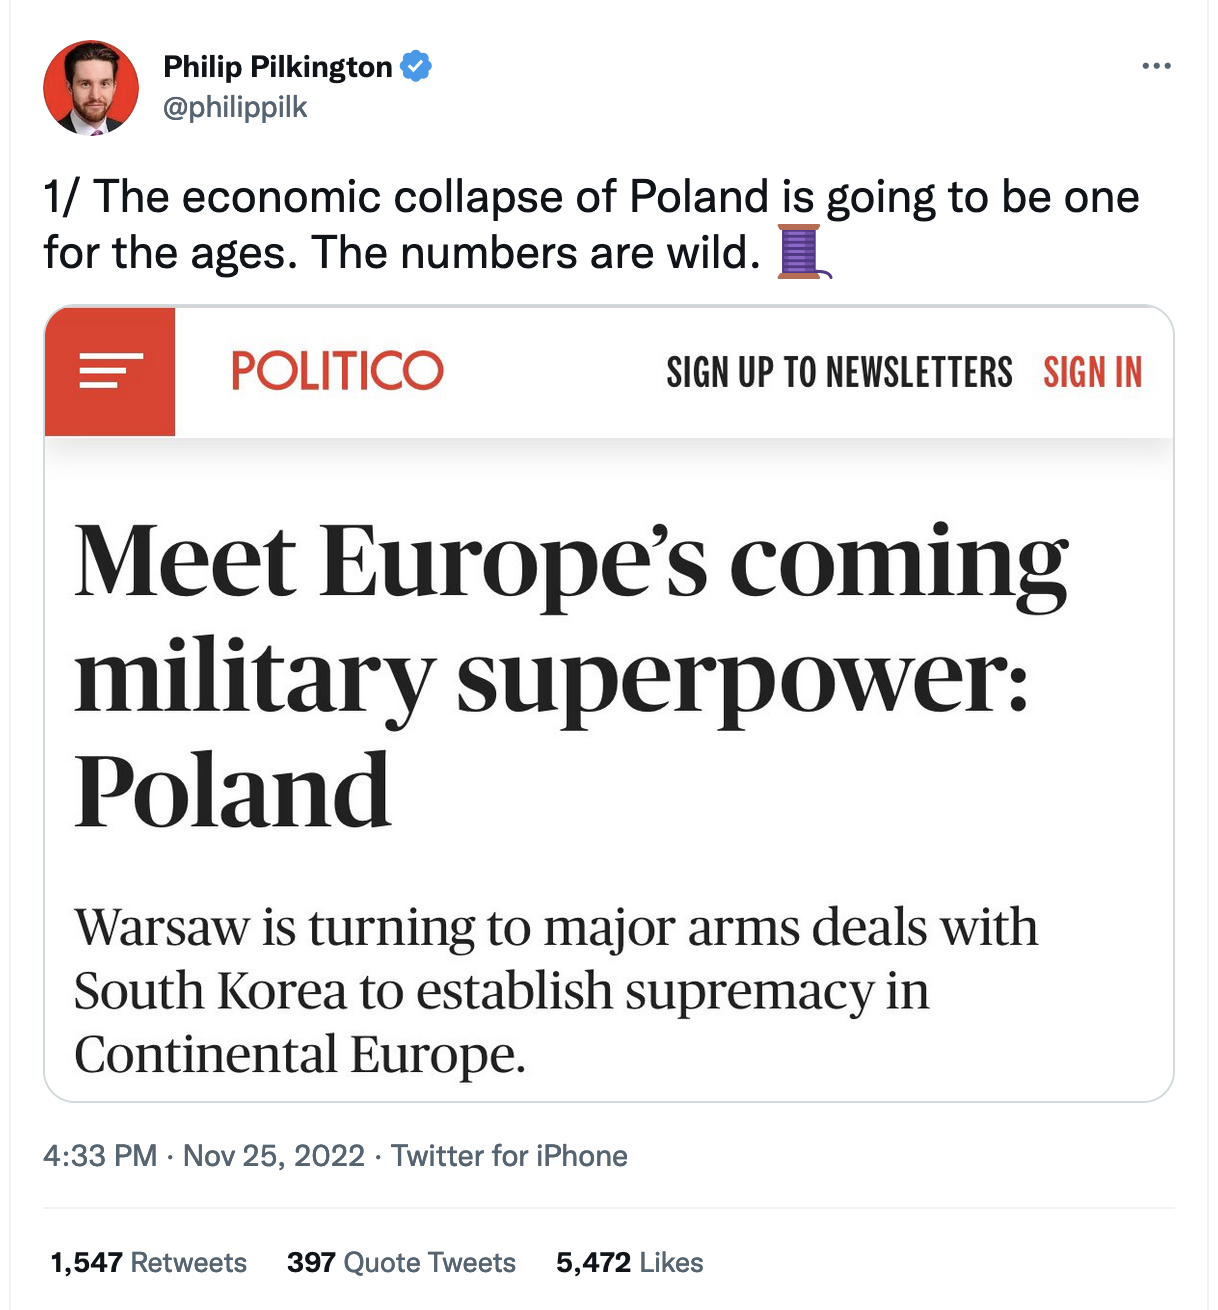Open the Philip Pilkington display name
The height and width of the screenshot is (1310, 1218).
(277, 67)
